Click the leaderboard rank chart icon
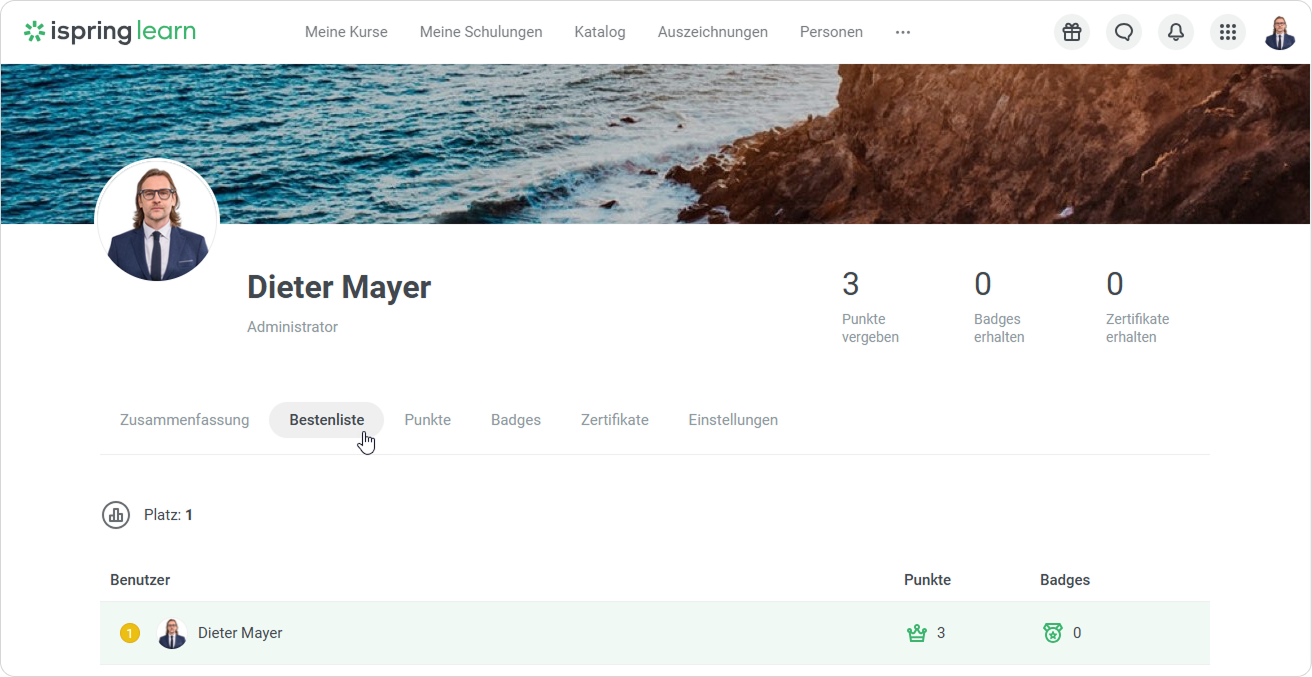The width and height of the screenshot is (1312, 677). point(116,515)
